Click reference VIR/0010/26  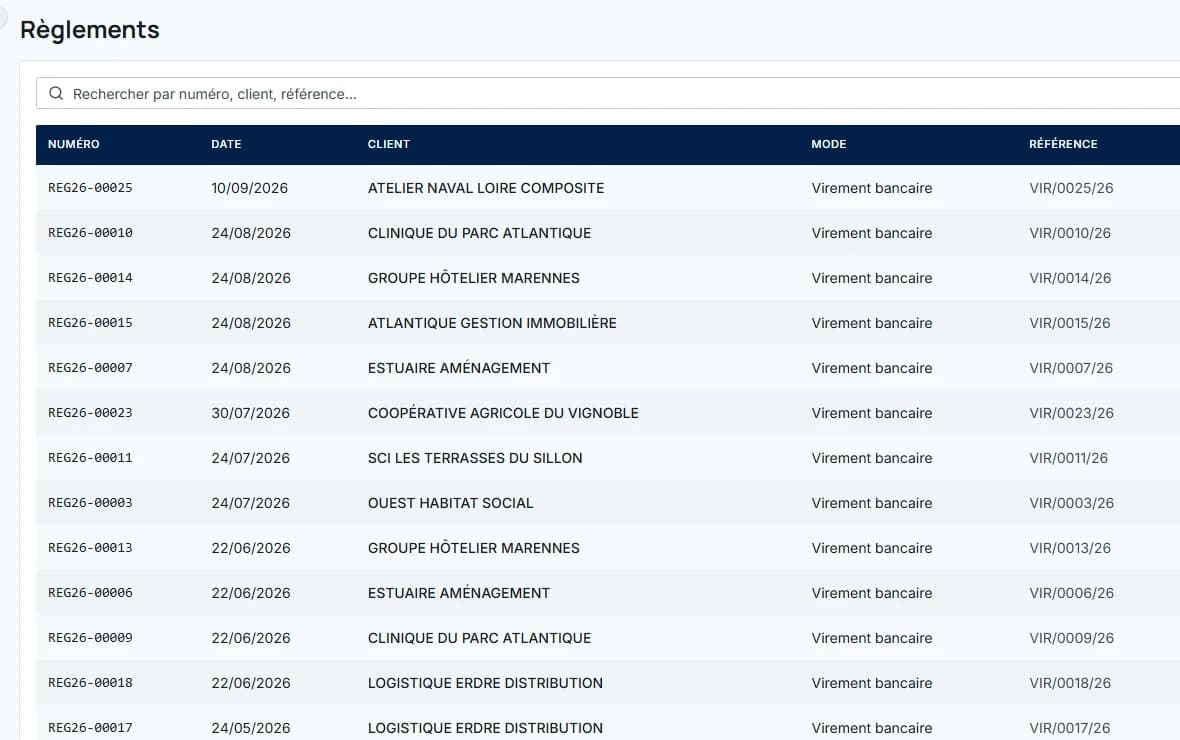pos(1070,233)
